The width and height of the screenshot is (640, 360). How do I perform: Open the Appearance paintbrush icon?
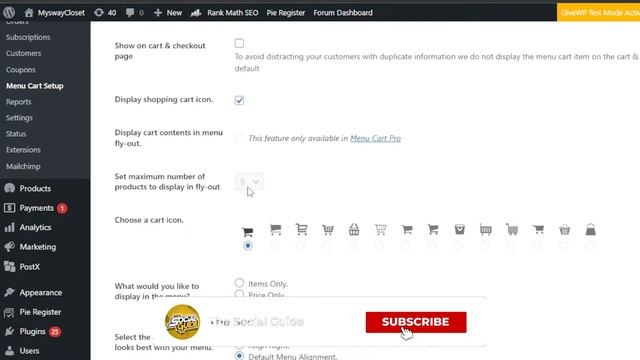[9, 292]
